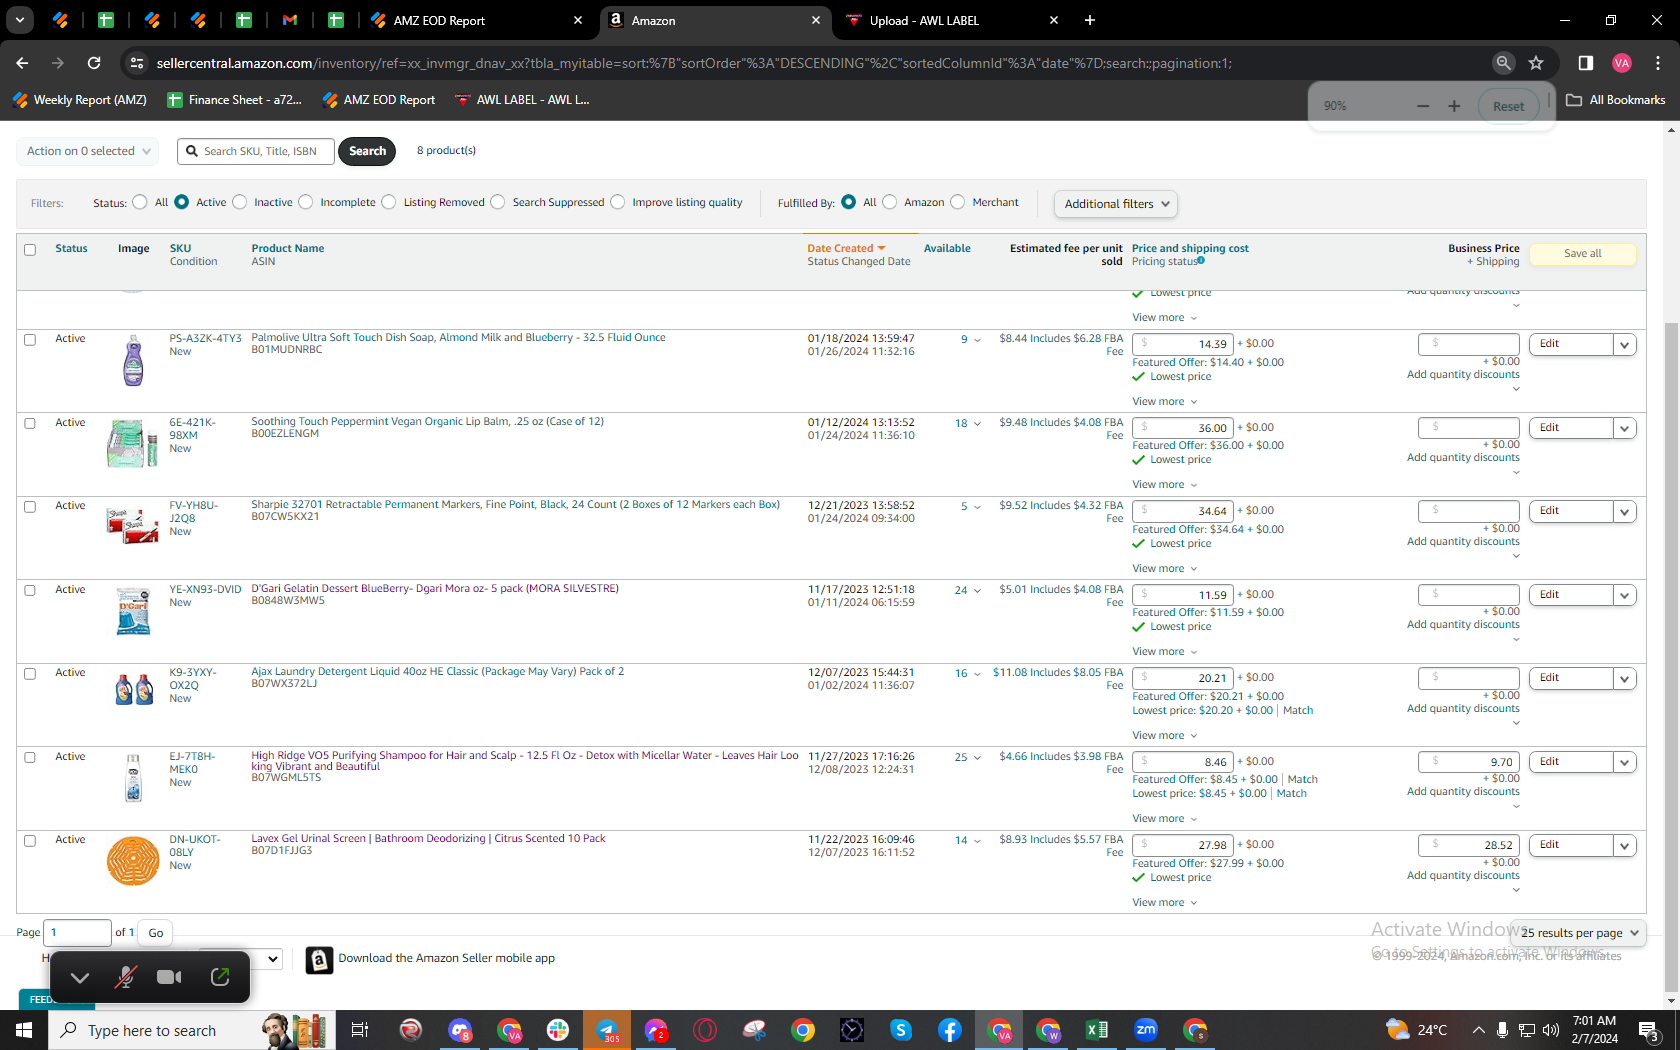1680x1050 pixels.
Task: Click the Lavex Urinal Screen product thumbnail
Action: (x=133, y=860)
